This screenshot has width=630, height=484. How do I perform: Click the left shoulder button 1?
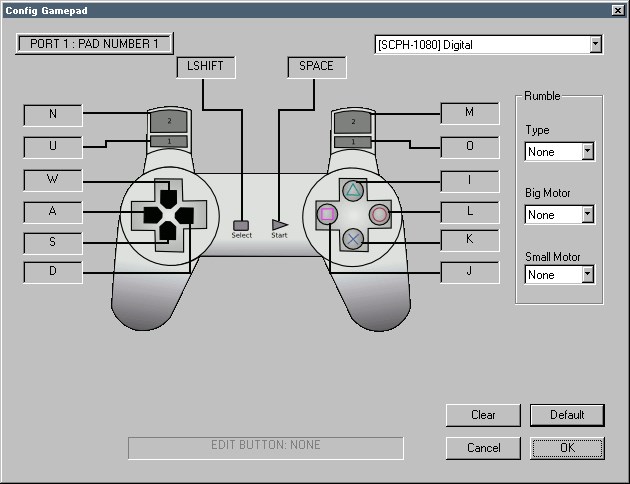(169, 141)
